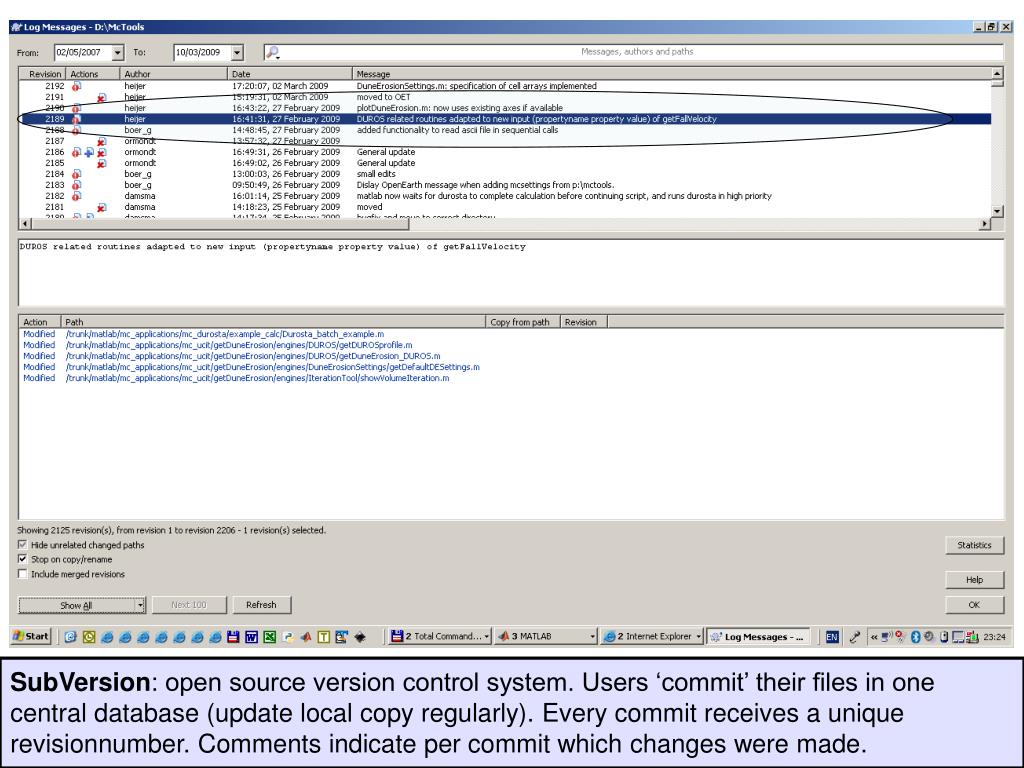Expand the MATLAB taskbar group
1024x768 pixels.
(x=593, y=637)
